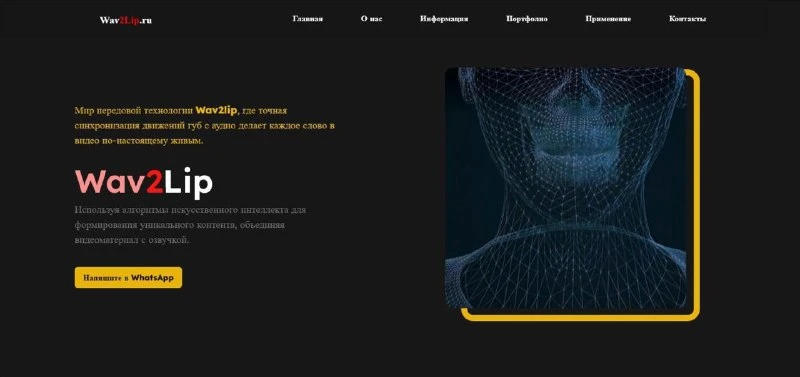
Task: Select Портфолио in the navigation bar
Action: (x=527, y=19)
